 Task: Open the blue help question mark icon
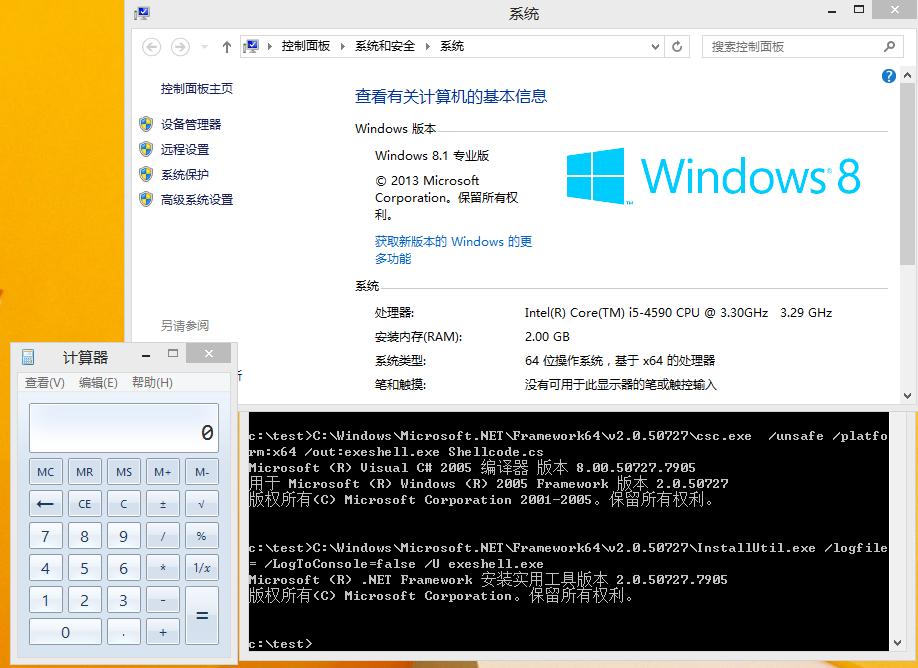pyautogui.click(x=888, y=76)
